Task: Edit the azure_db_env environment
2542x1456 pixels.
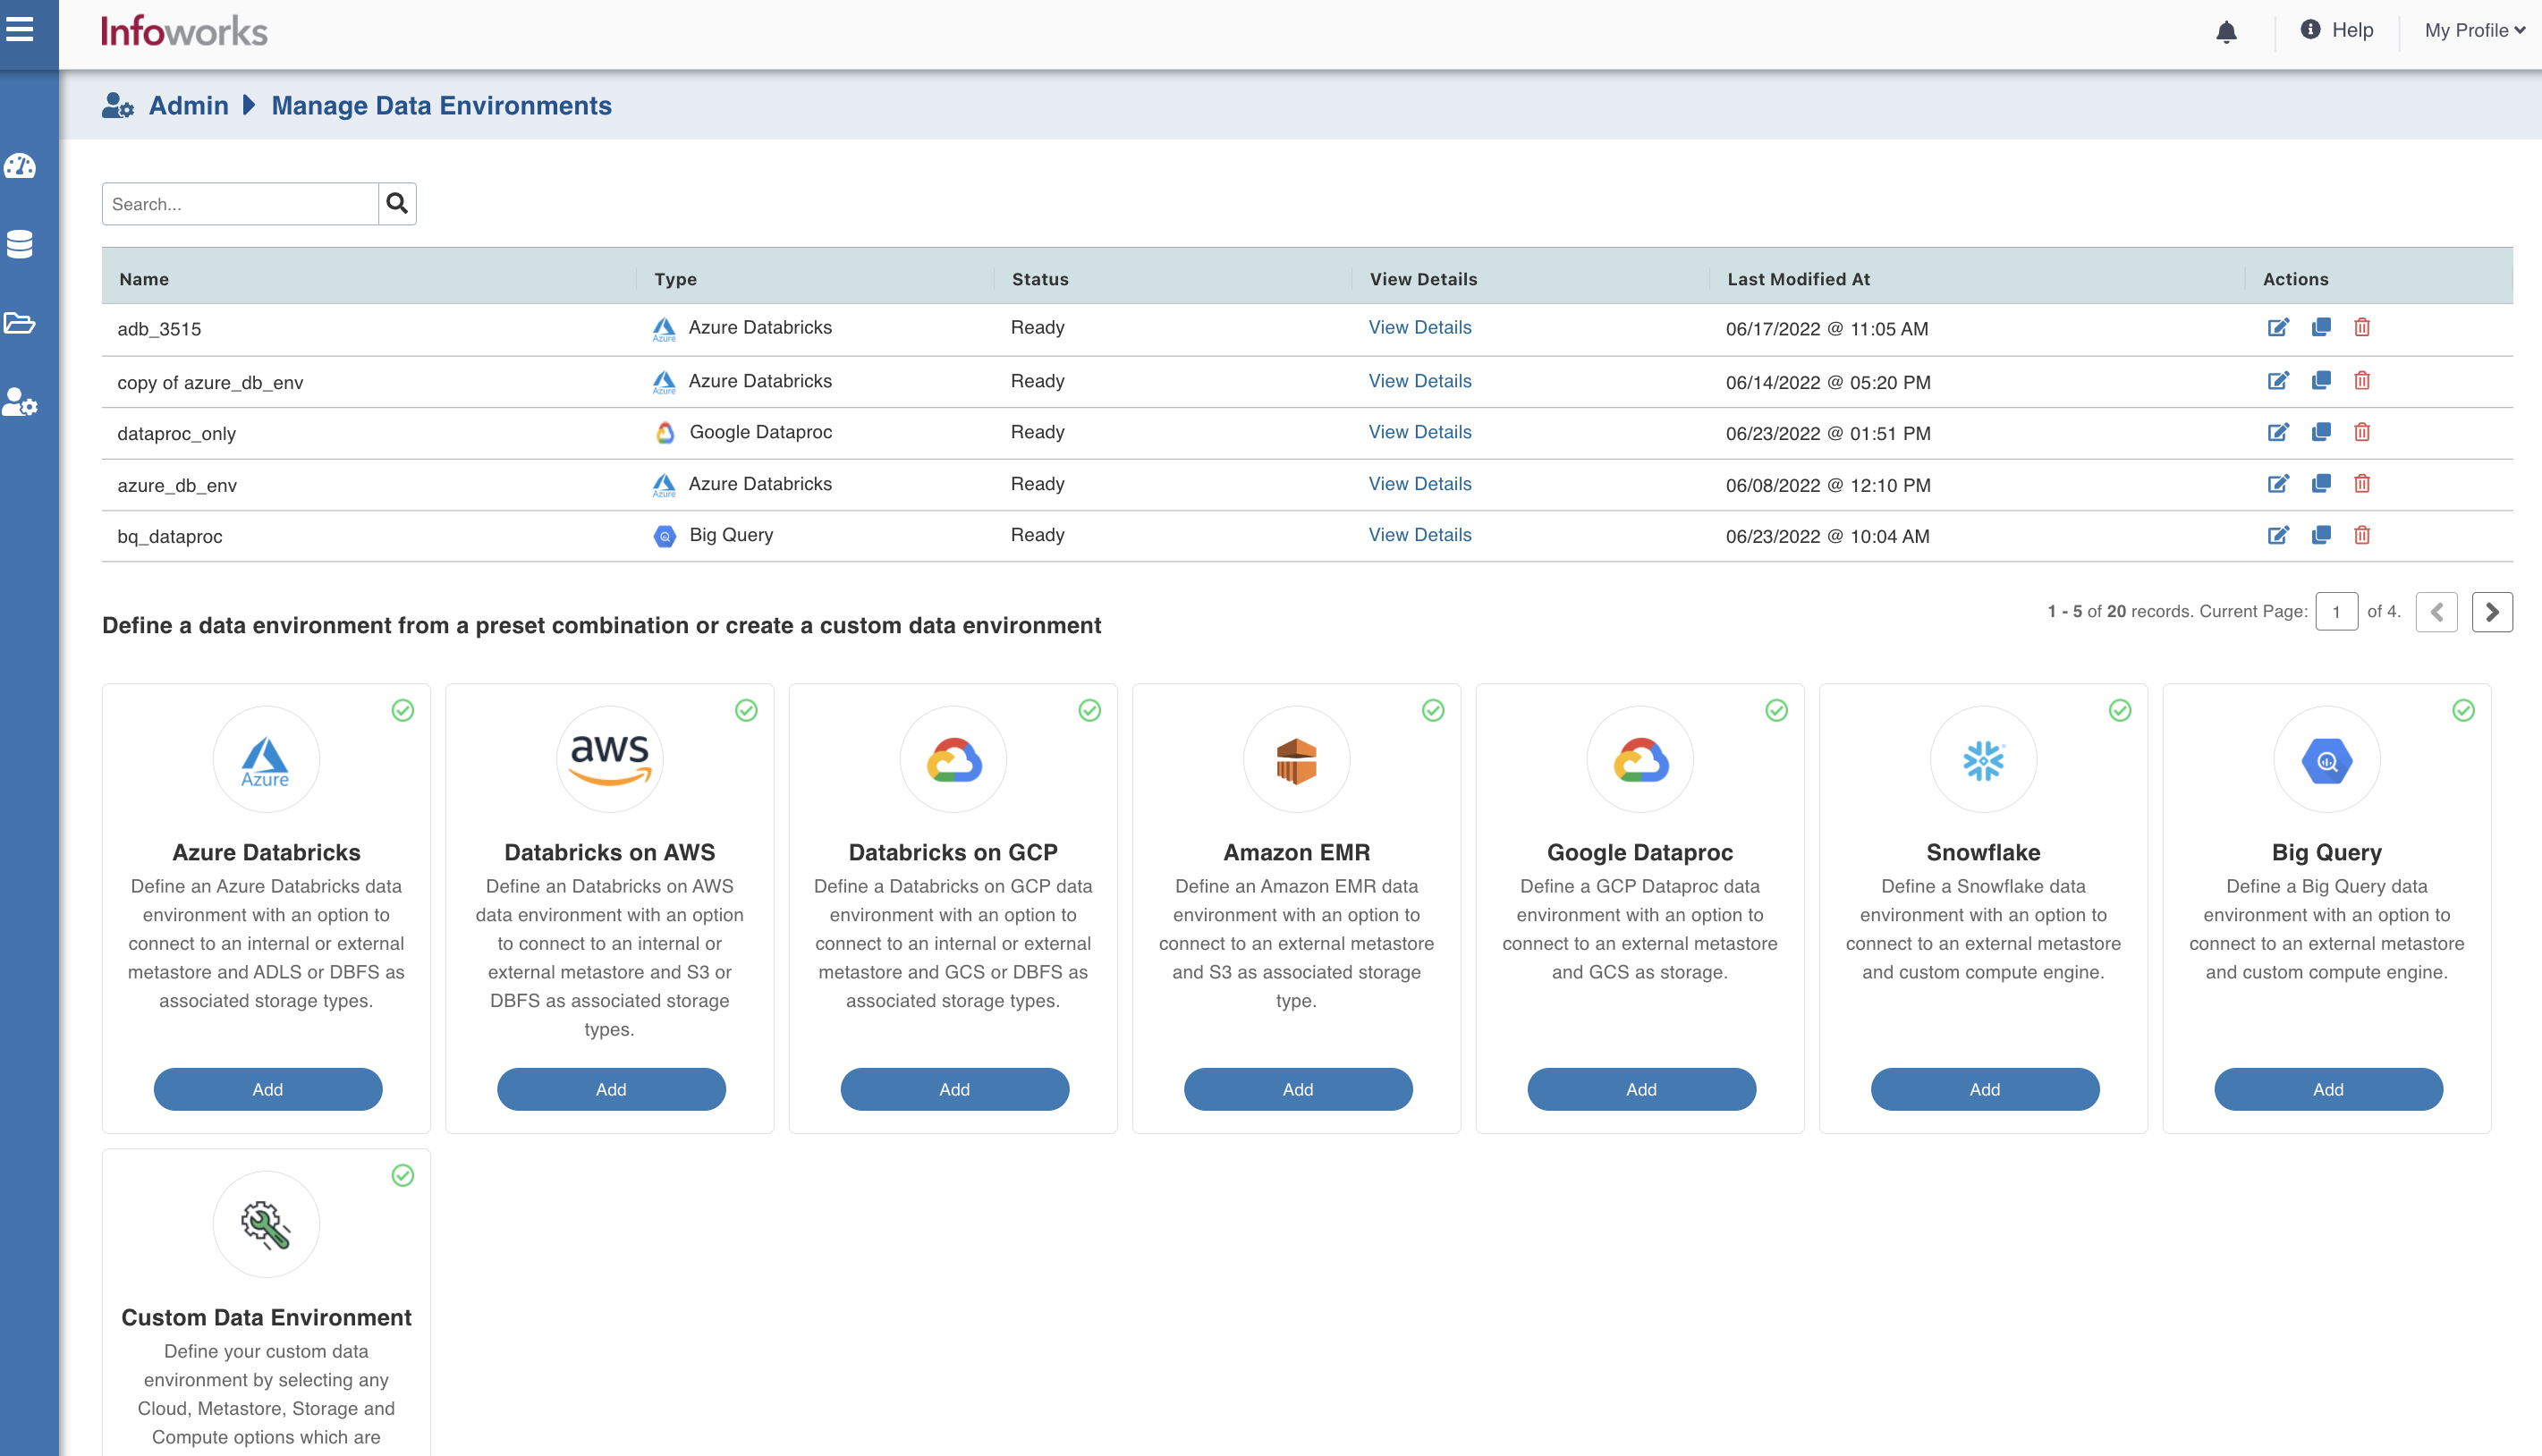Action: [2278, 484]
